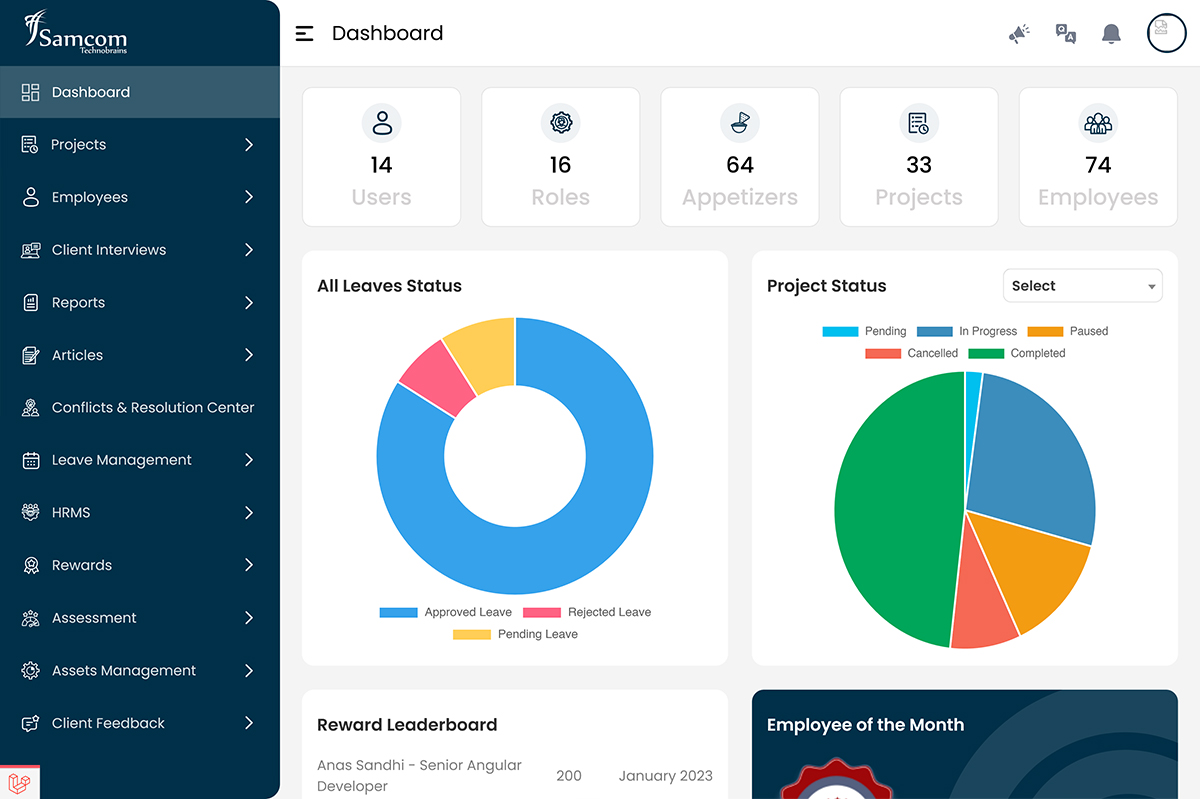Open the Client Interviews menu item

(140, 250)
